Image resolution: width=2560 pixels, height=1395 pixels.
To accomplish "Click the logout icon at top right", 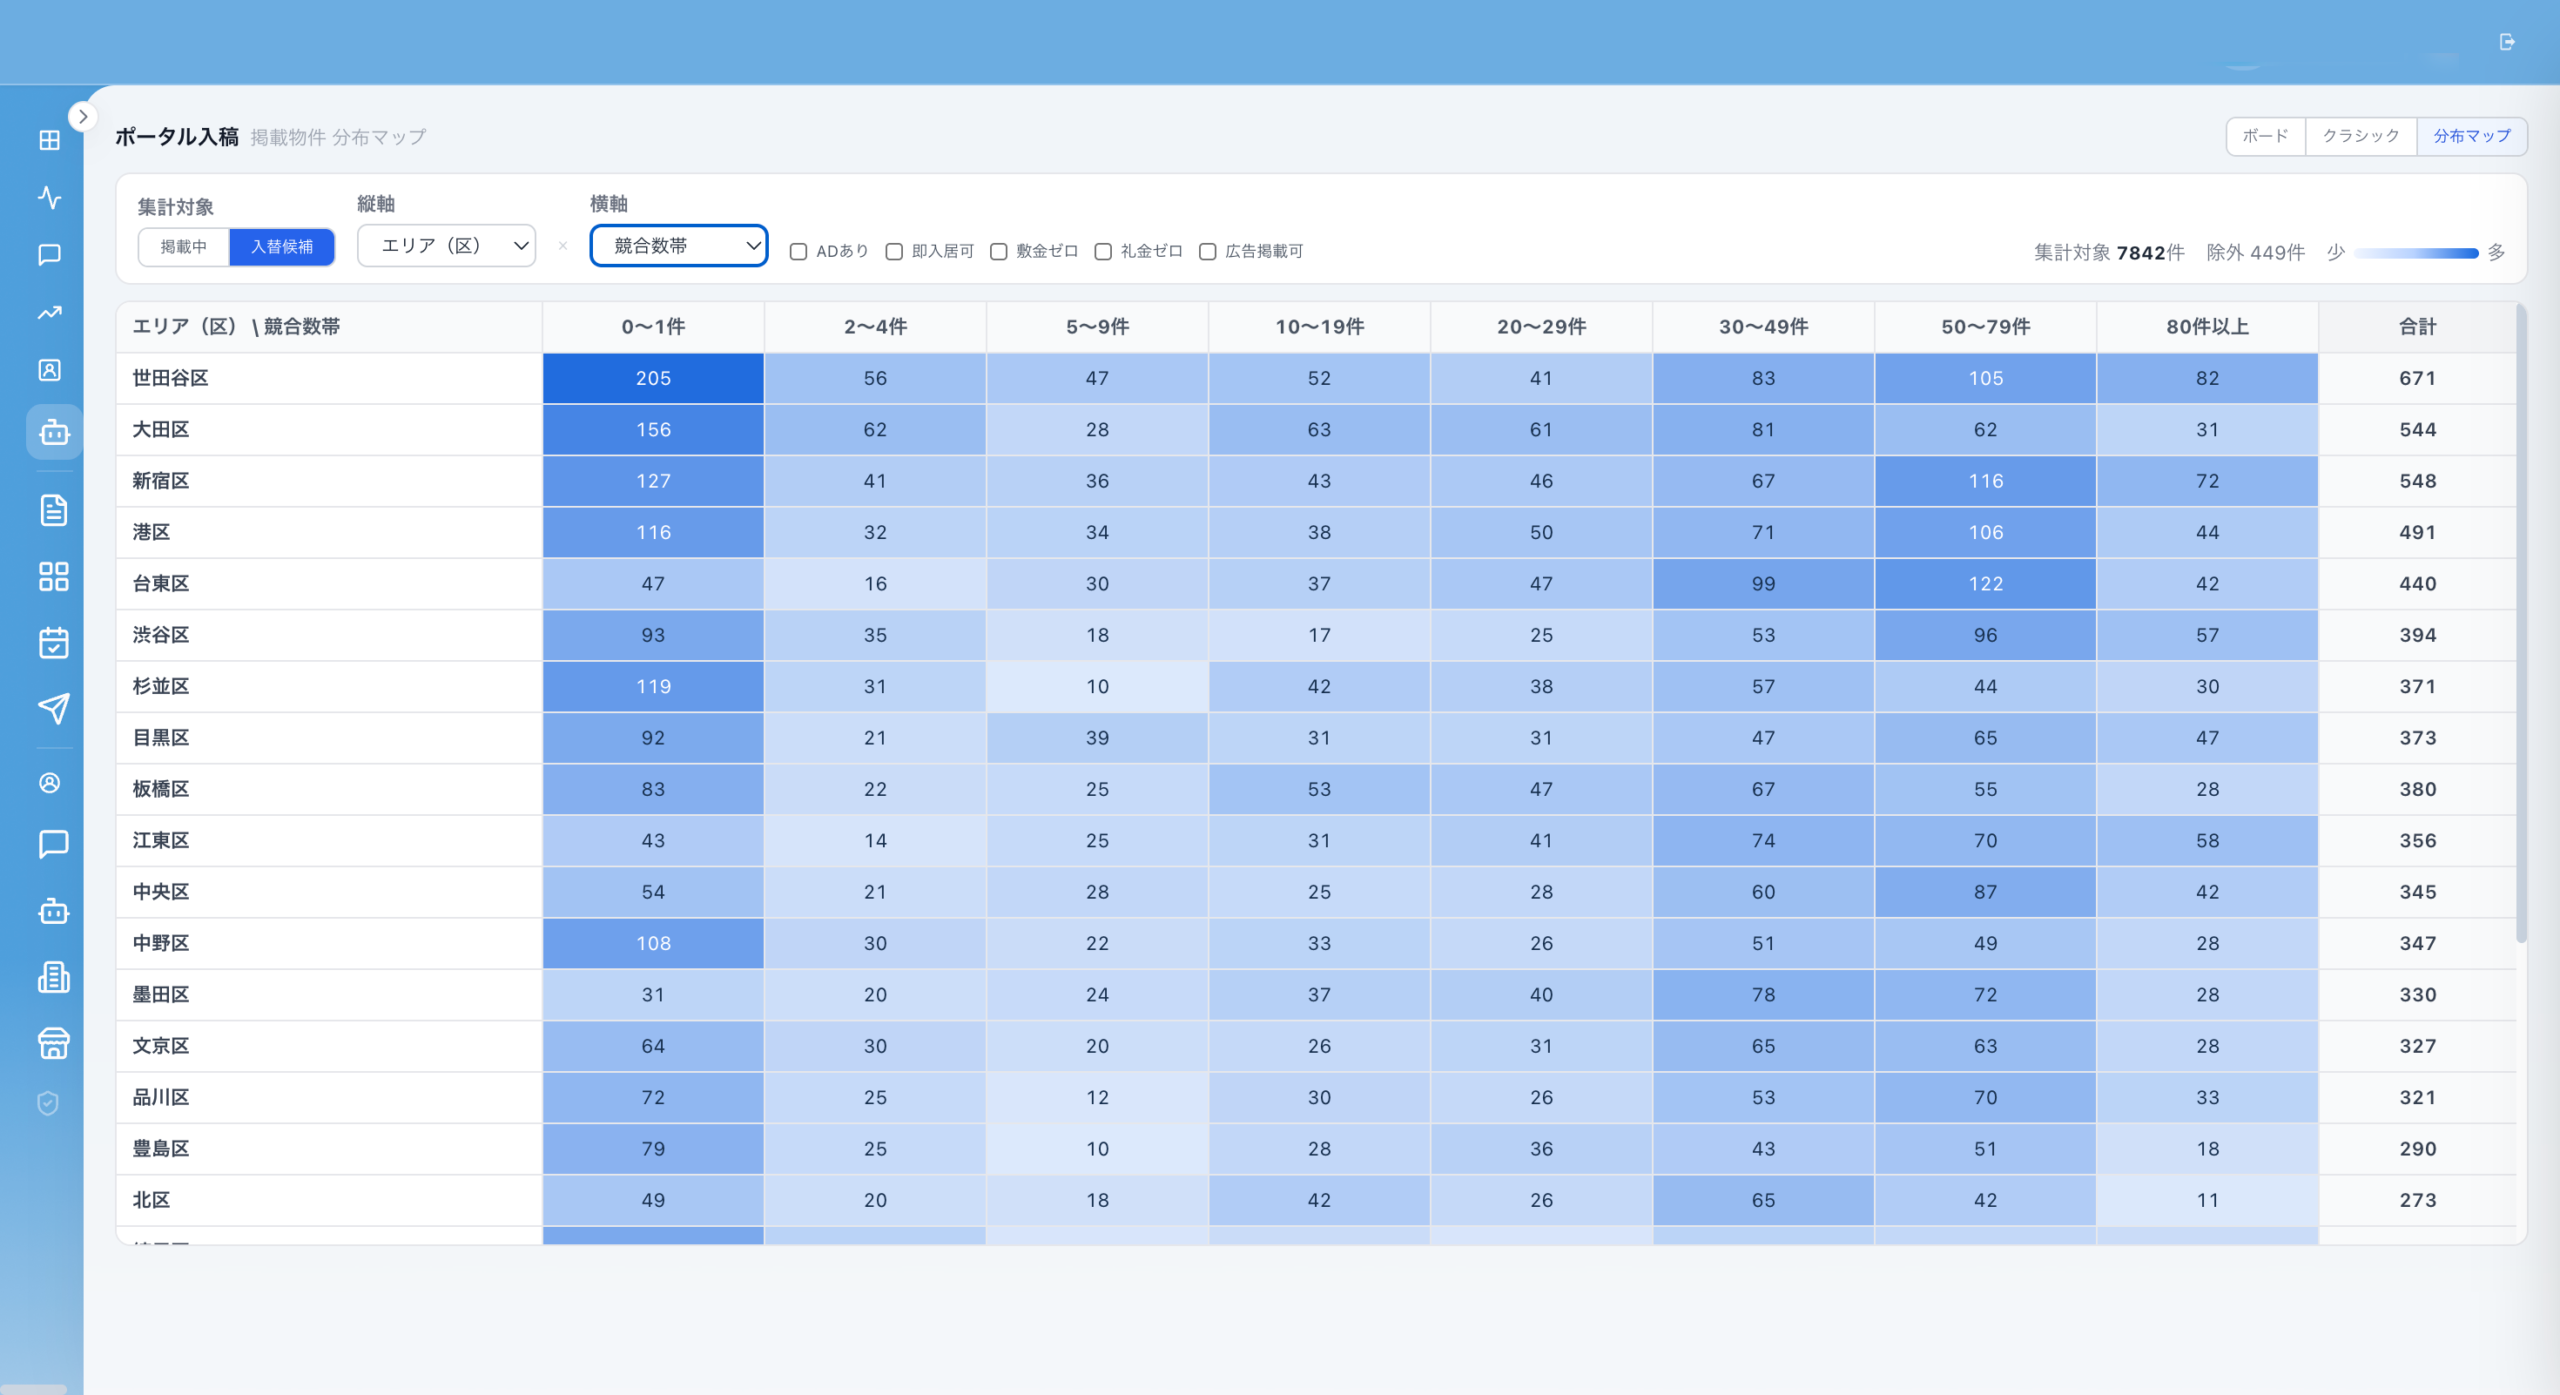I will [2506, 42].
